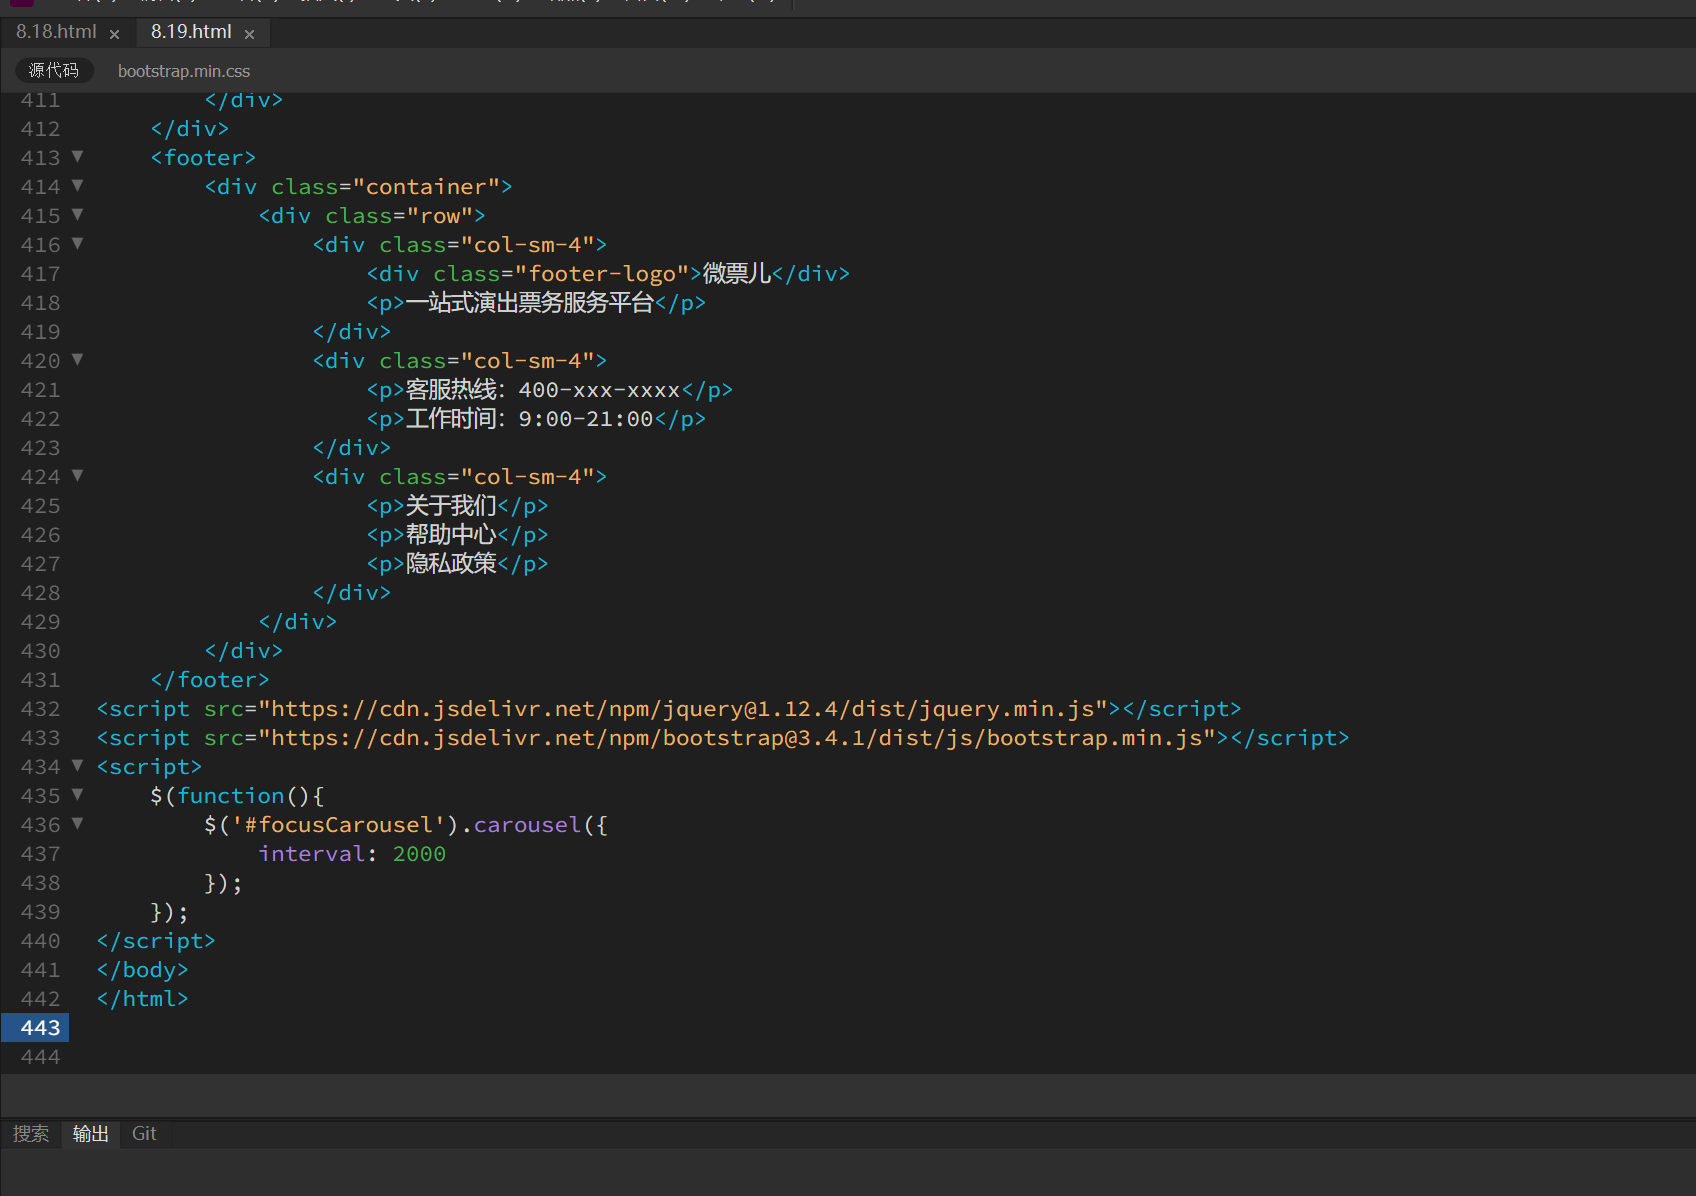Collapse the col-sm-4 div on line 424
This screenshot has height=1196, width=1696.
pyautogui.click(x=77, y=476)
